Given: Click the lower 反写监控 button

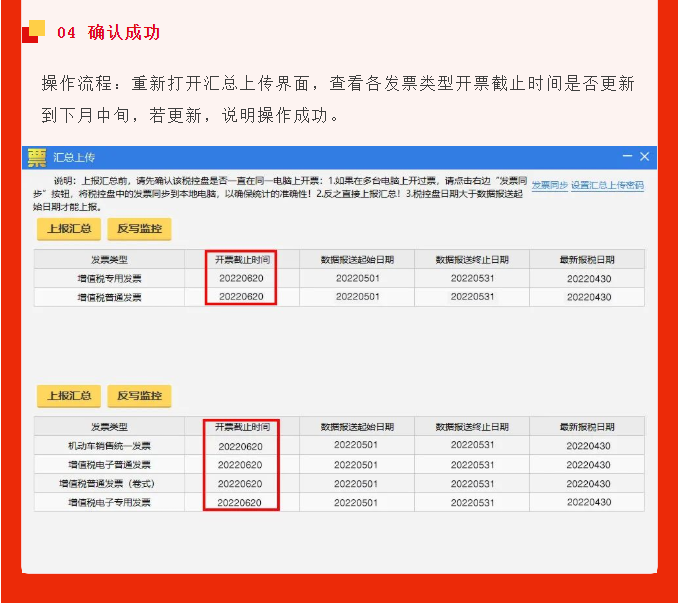Looking at the screenshot, I should tap(139, 396).
